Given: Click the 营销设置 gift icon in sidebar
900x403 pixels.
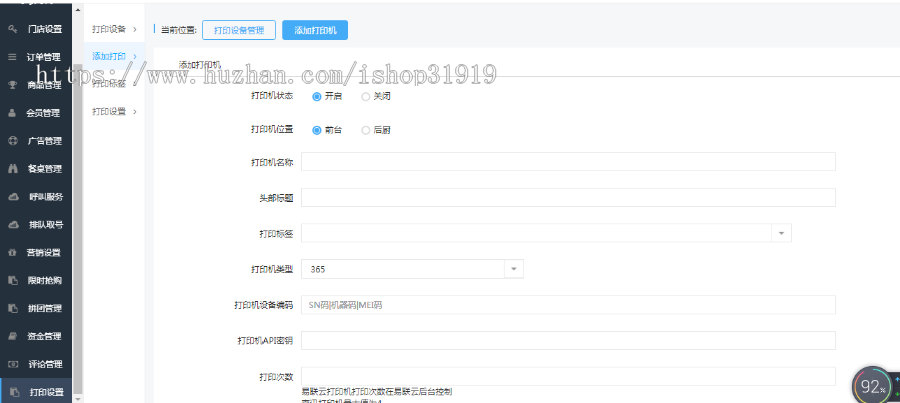Looking at the screenshot, I should click(13, 252).
